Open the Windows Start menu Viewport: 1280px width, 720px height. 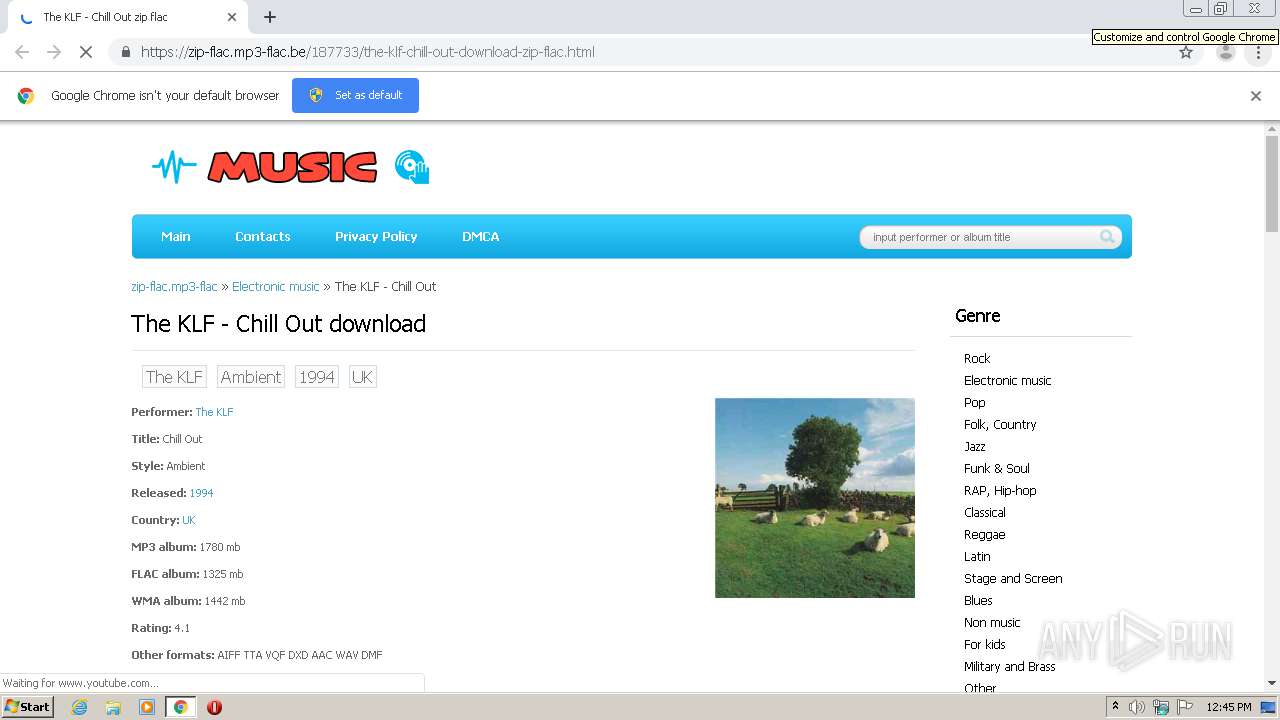click(x=28, y=706)
